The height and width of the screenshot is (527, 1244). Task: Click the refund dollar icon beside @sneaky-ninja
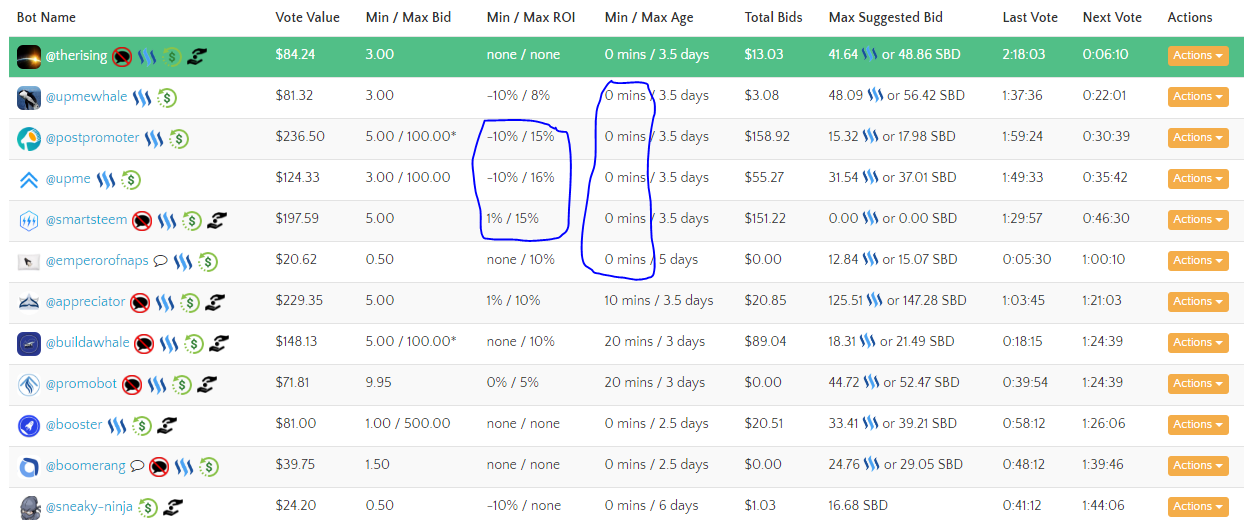coord(148,508)
